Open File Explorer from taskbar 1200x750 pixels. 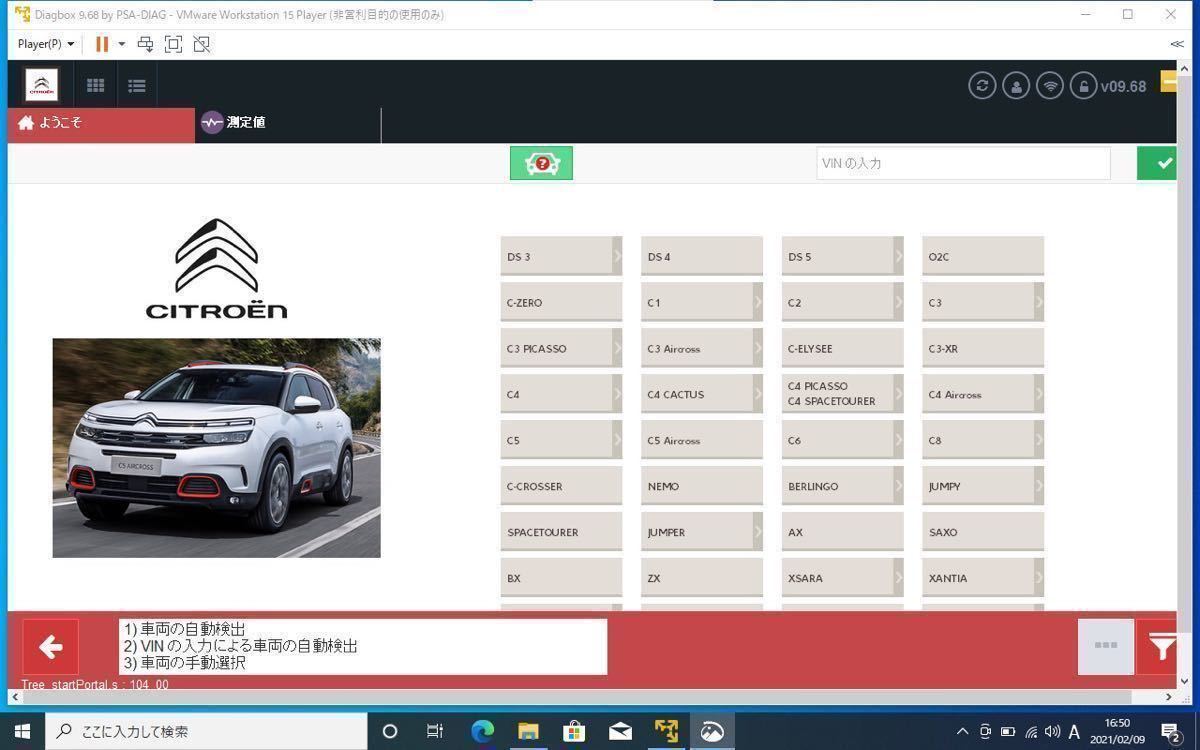click(528, 731)
